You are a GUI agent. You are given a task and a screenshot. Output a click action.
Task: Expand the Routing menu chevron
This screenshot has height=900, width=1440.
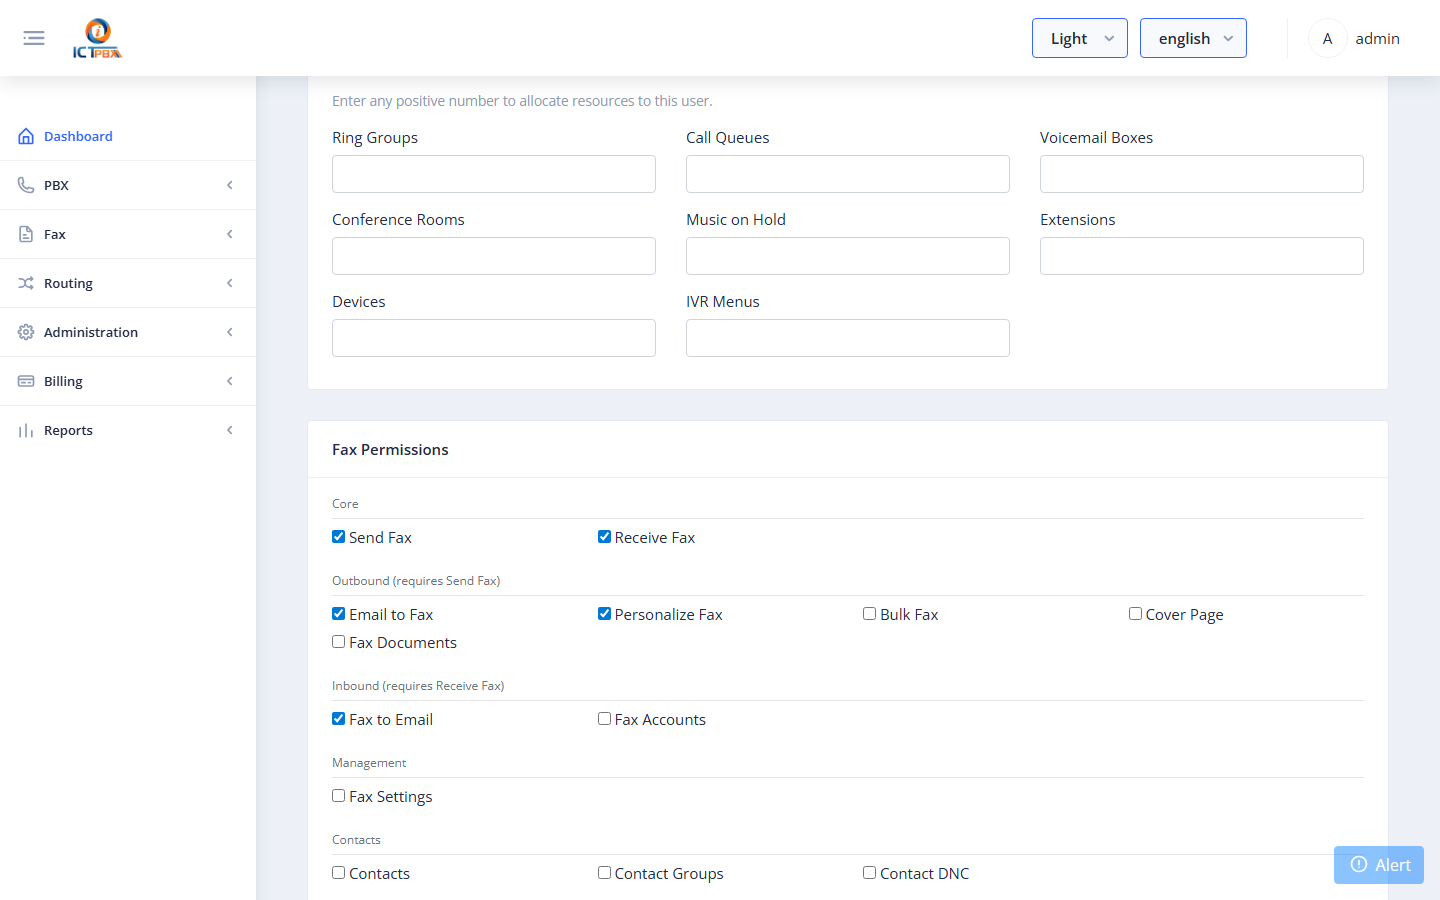(230, 283)
